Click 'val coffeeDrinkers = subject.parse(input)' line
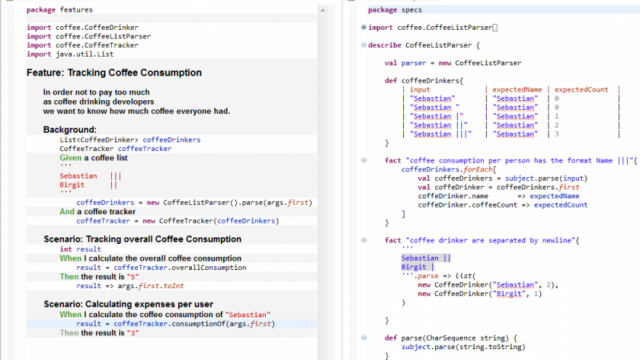Viewport: 640px width, 360px height. click(503, 179)
